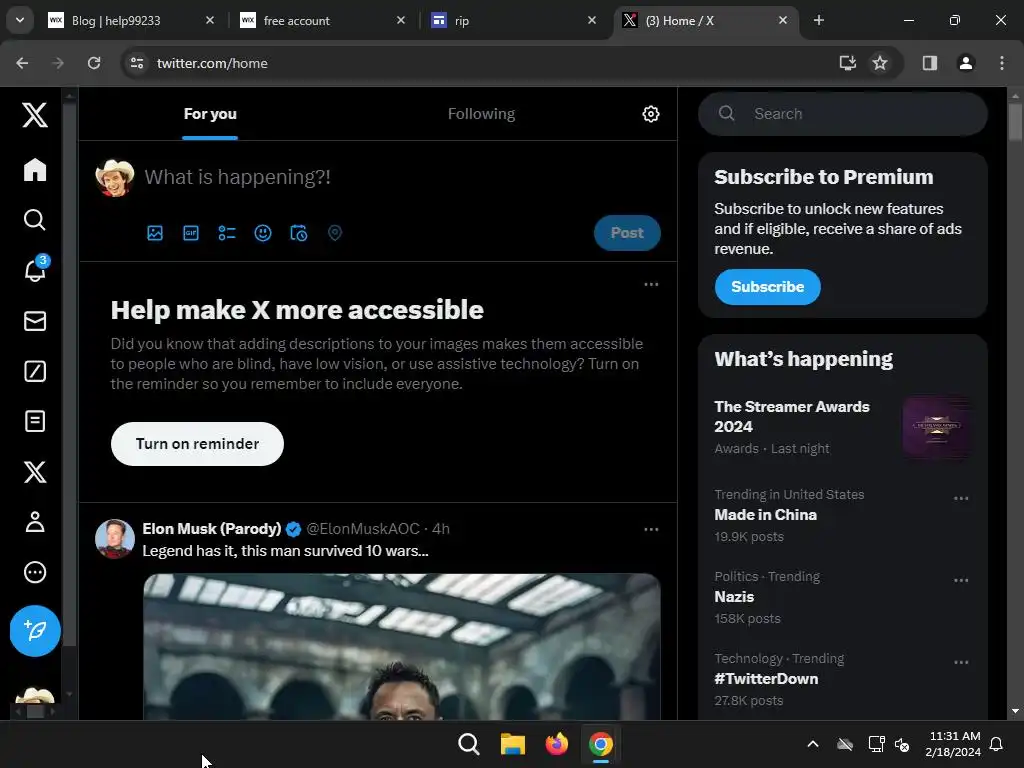The width and height of the screenshot is (1024, 768).
Task: Click the Search input field
Action: (x=842, y=114)
